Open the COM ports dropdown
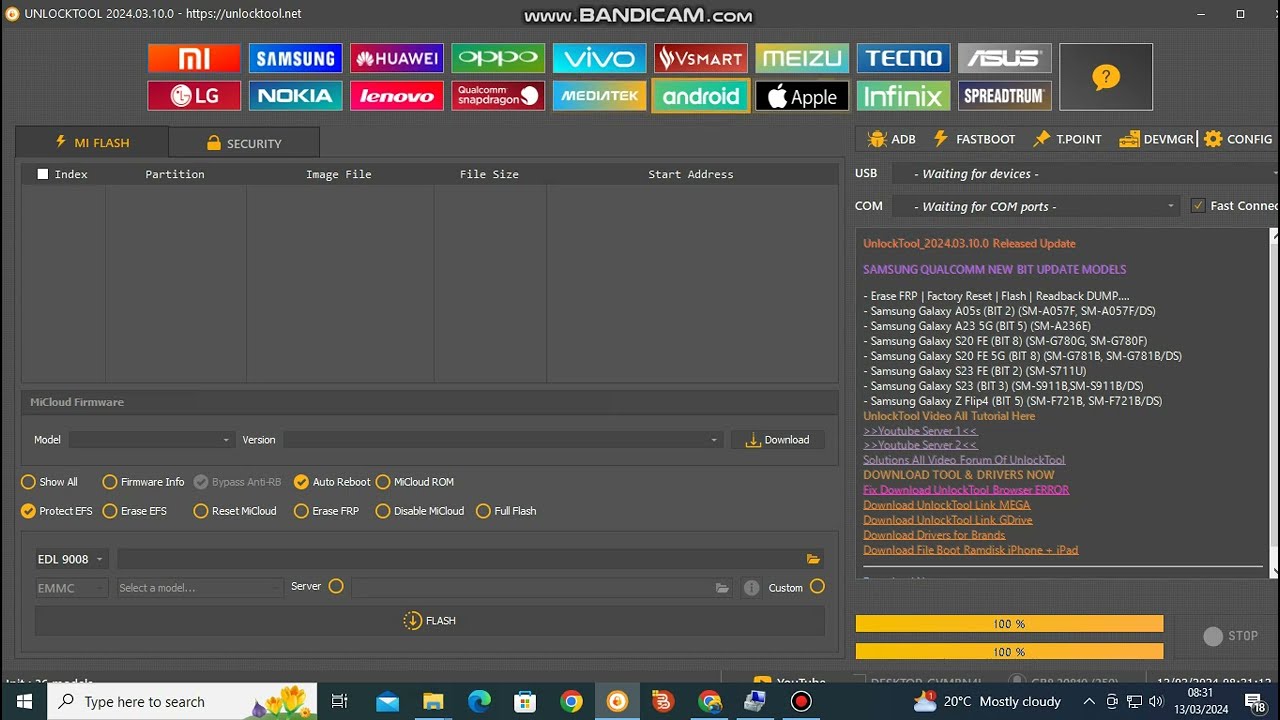 (x=1034, y=206)
